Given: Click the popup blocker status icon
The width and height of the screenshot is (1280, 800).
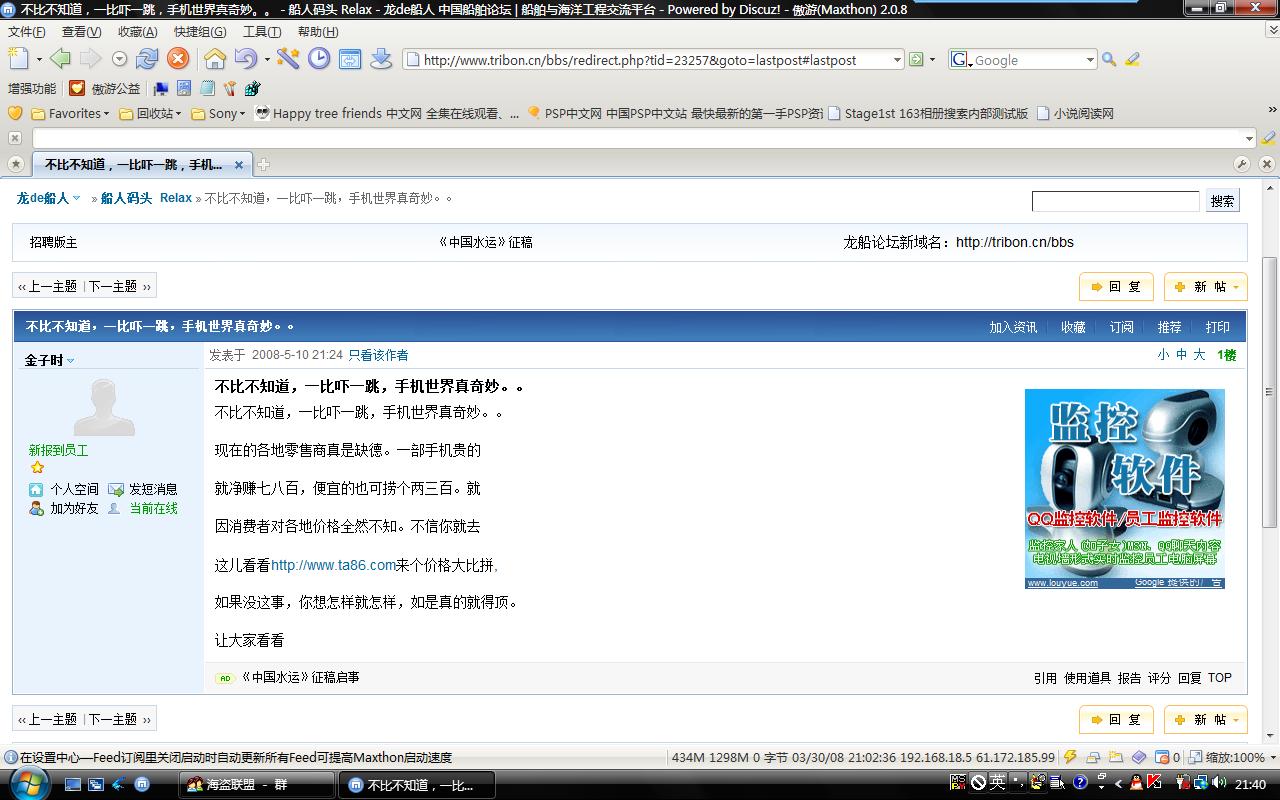Looking at the screenshot, I should (1163, 757).
